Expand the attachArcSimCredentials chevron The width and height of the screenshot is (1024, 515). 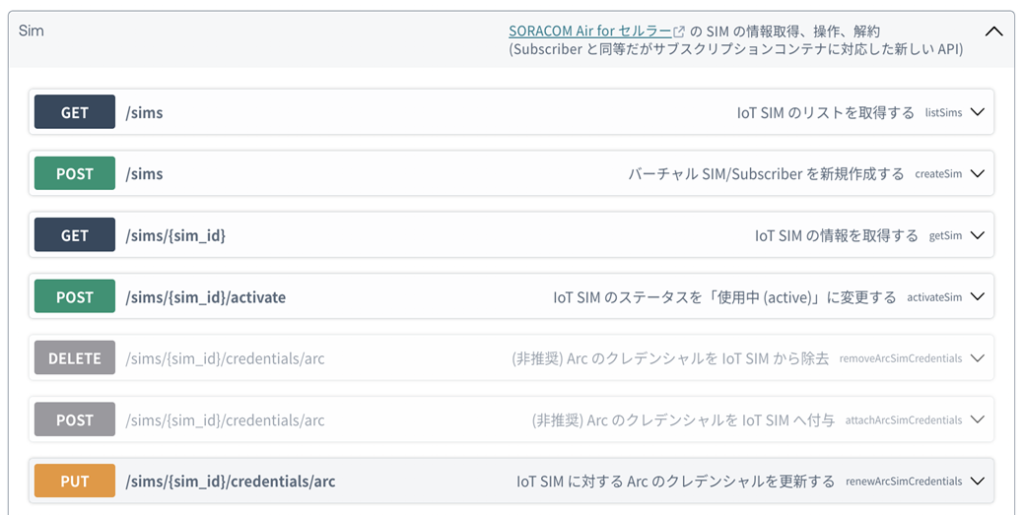point(977,420)
